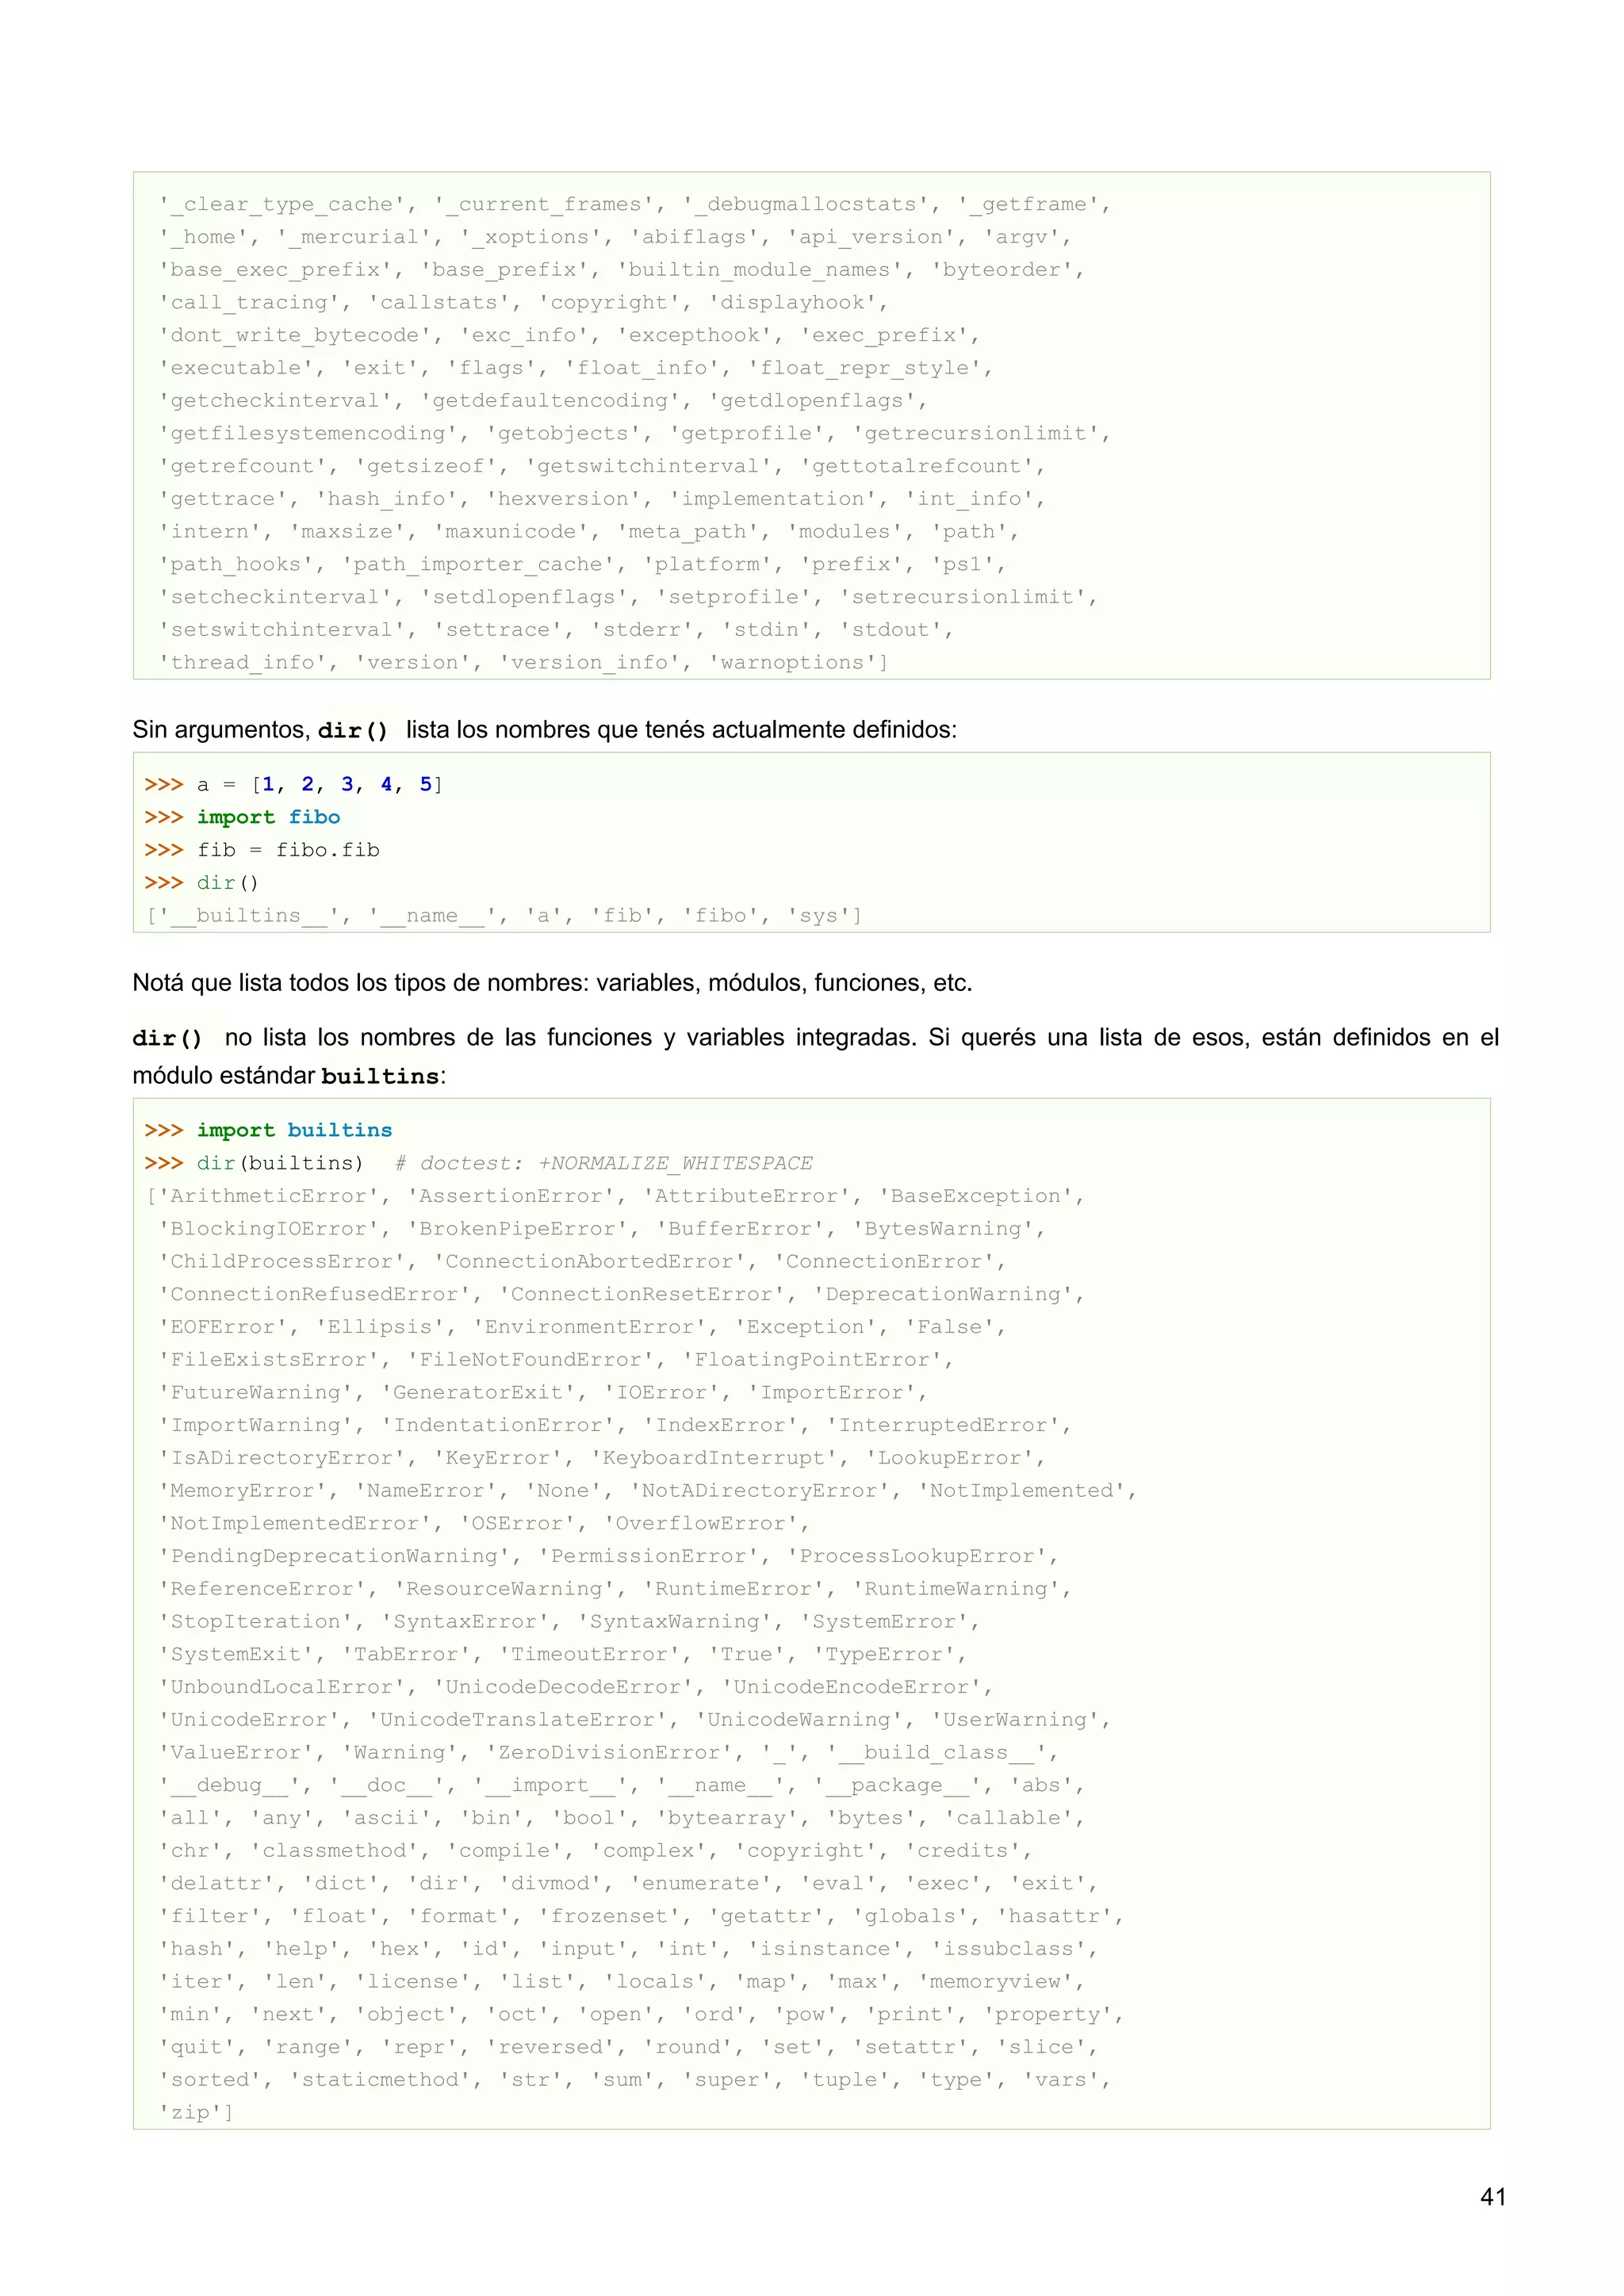
Task: Click 'dir(builtins)' in the code block
Action: tap(280, 1163)
